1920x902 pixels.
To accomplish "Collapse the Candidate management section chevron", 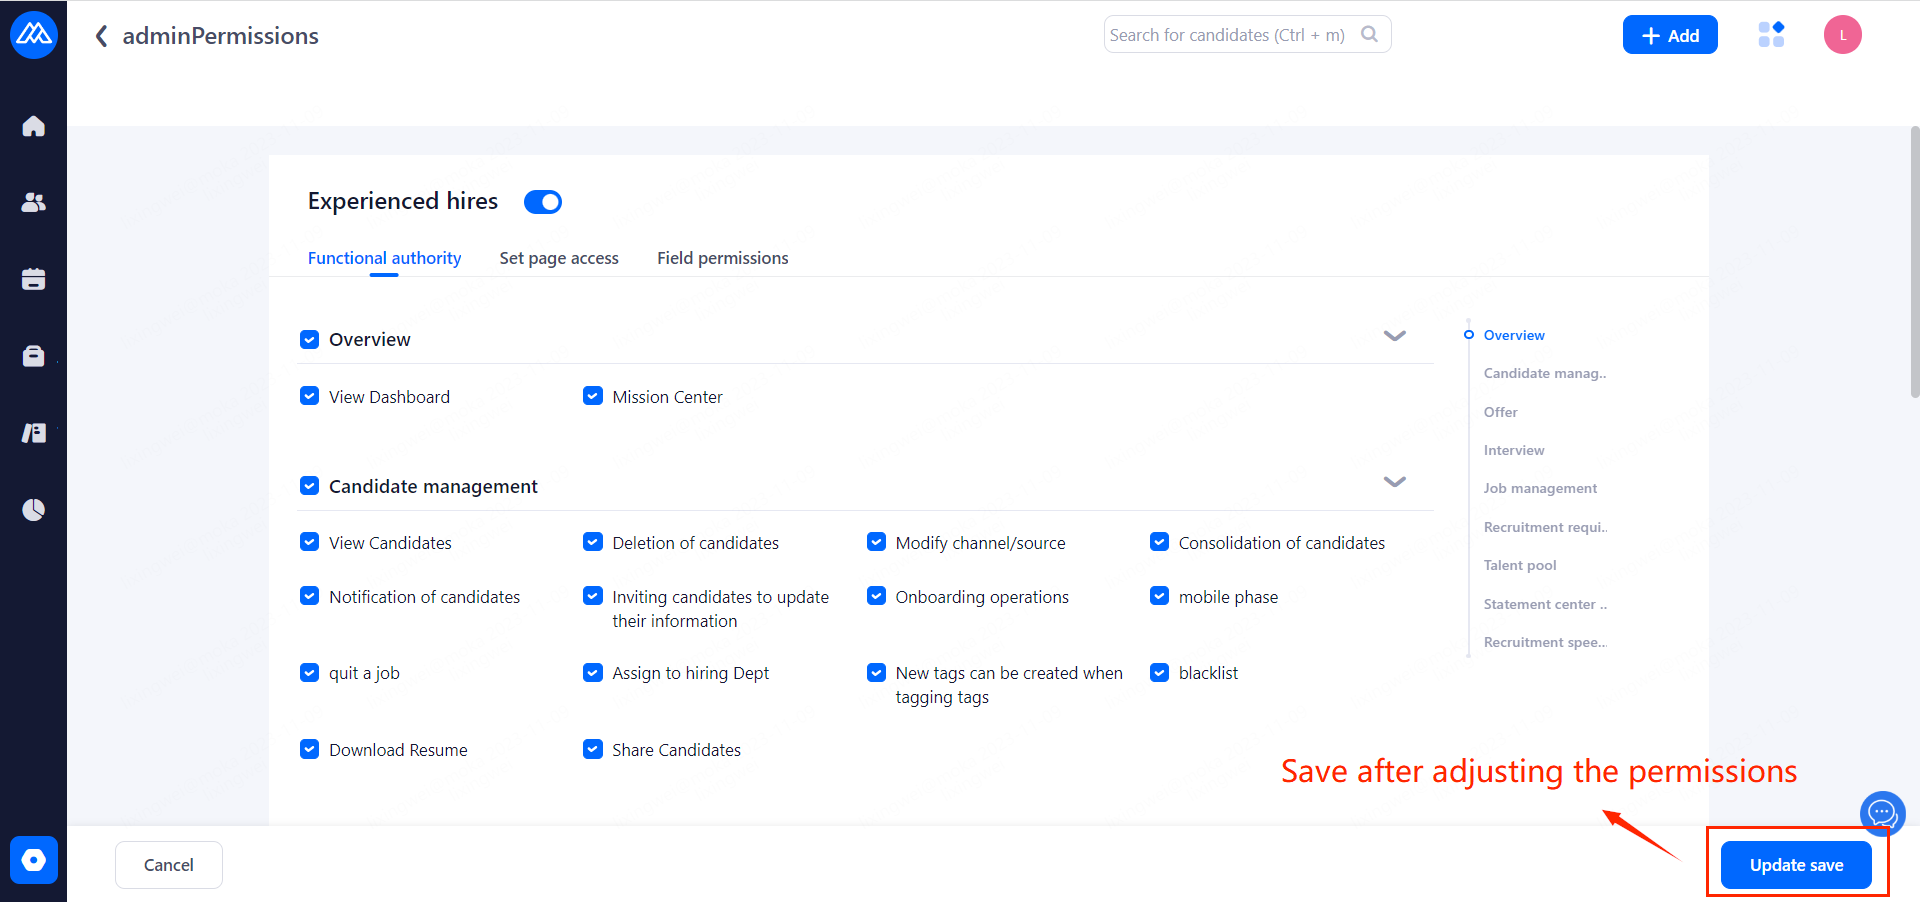I will point(1394,482).
